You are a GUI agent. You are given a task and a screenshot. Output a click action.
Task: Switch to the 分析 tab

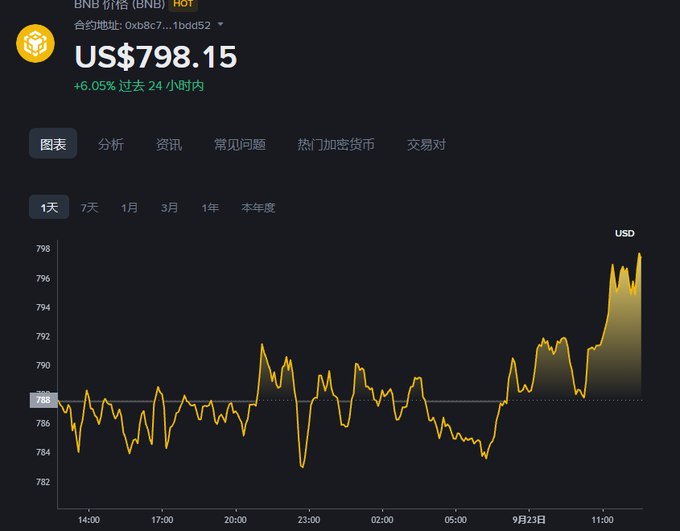click(x=111, y=144)
